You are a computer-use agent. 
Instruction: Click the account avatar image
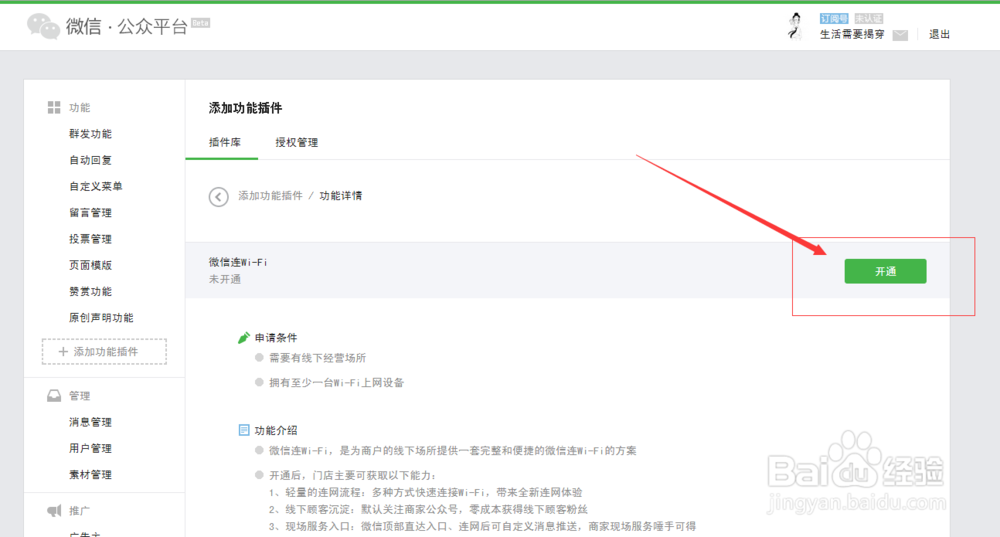pos(795,26)
